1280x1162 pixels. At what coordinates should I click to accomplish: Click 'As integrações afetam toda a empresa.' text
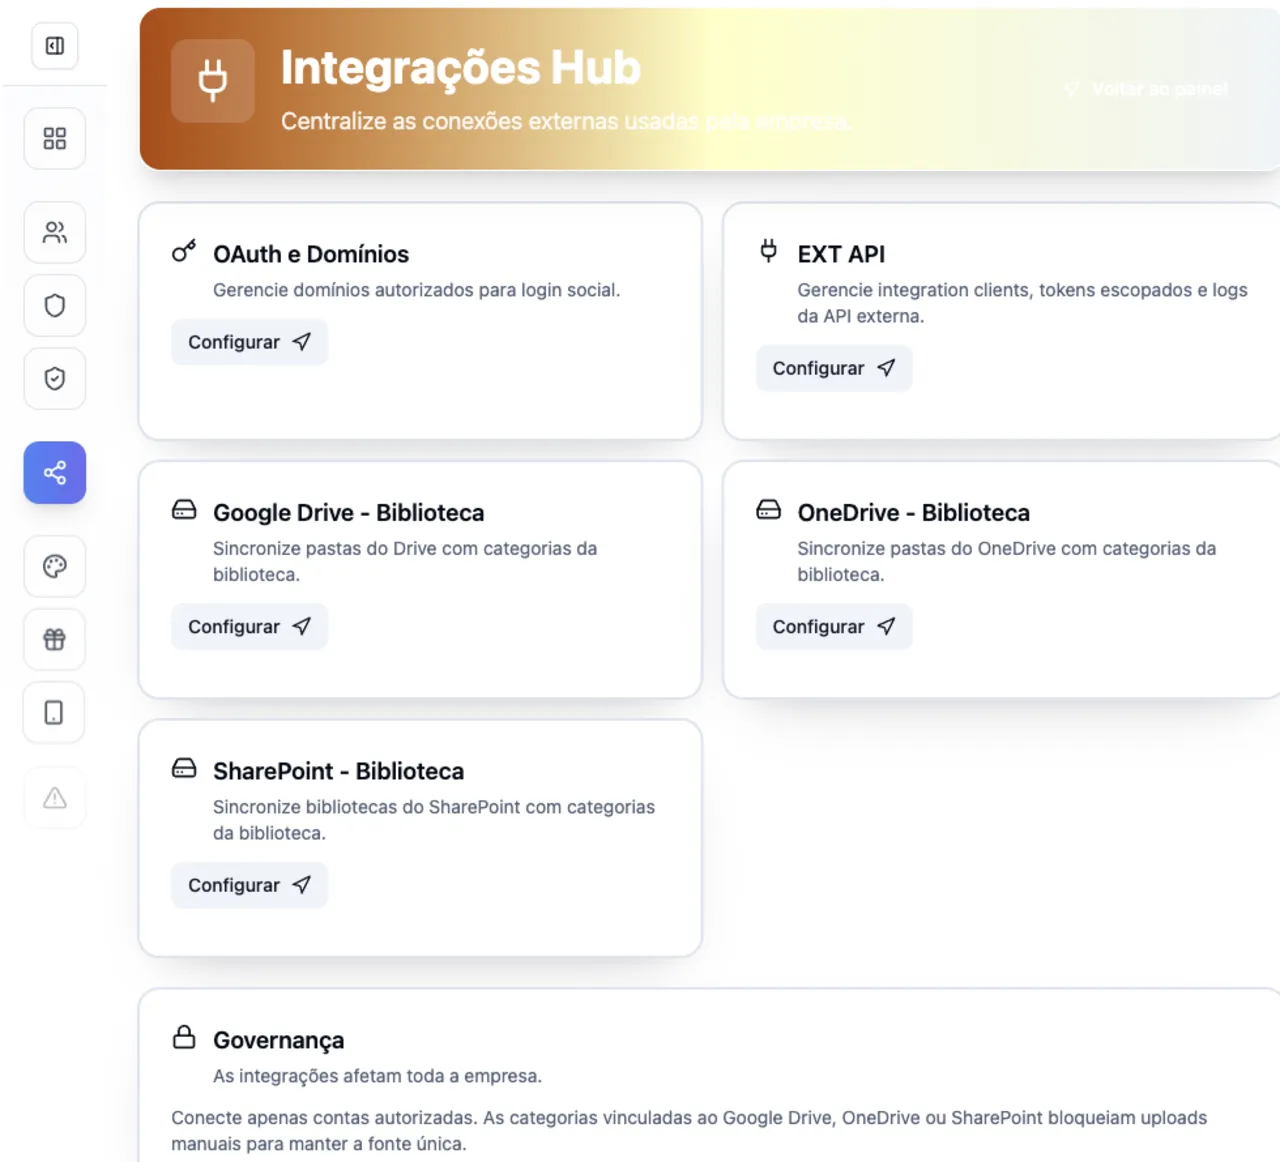pos(377,1076)
